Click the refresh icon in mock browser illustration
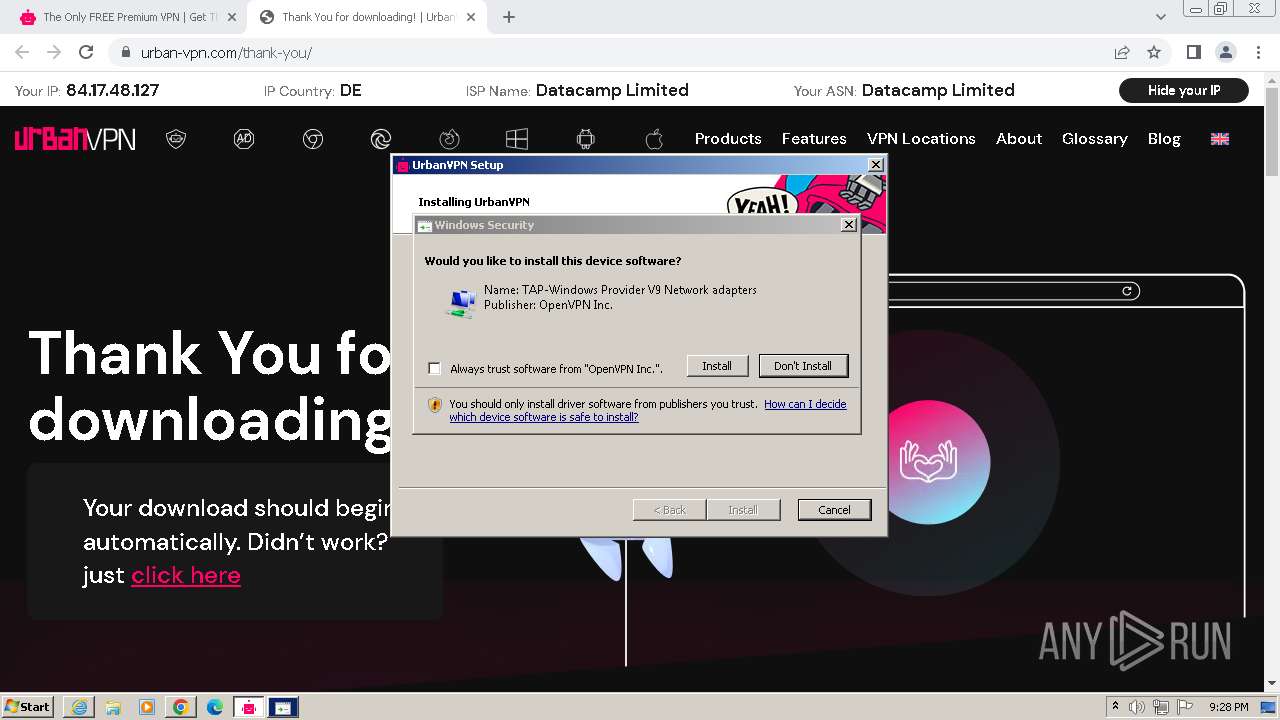Screen dimensions: 1280x720 click(1127, 291)
